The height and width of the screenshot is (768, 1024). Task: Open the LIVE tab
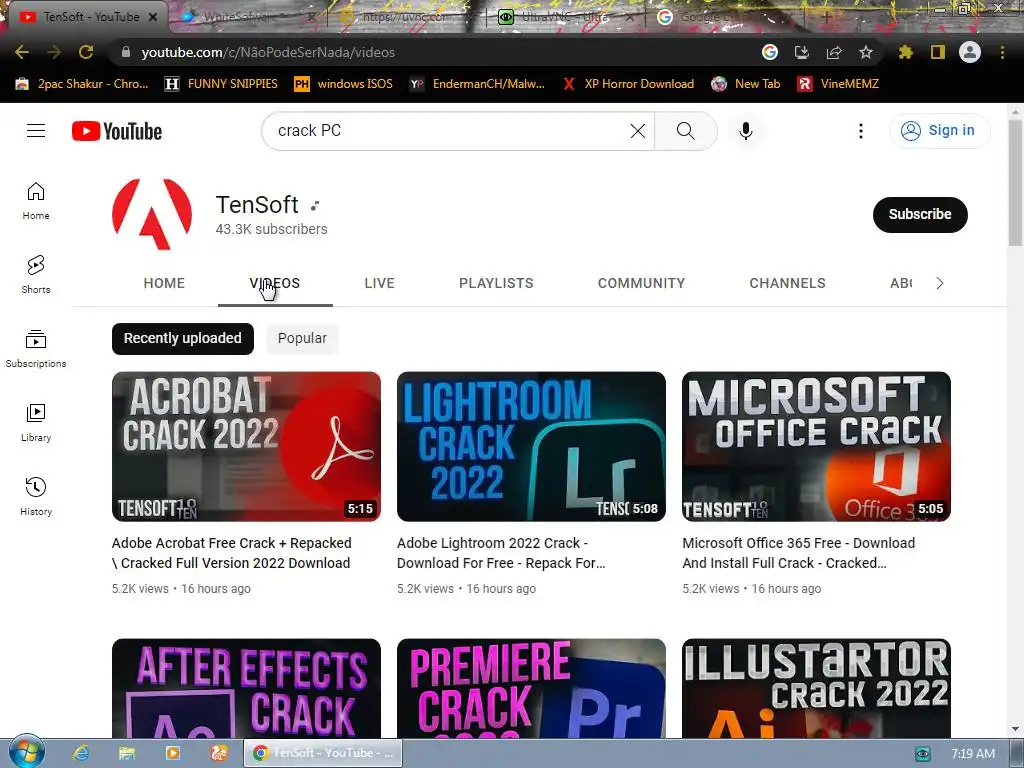coord(379,283)
